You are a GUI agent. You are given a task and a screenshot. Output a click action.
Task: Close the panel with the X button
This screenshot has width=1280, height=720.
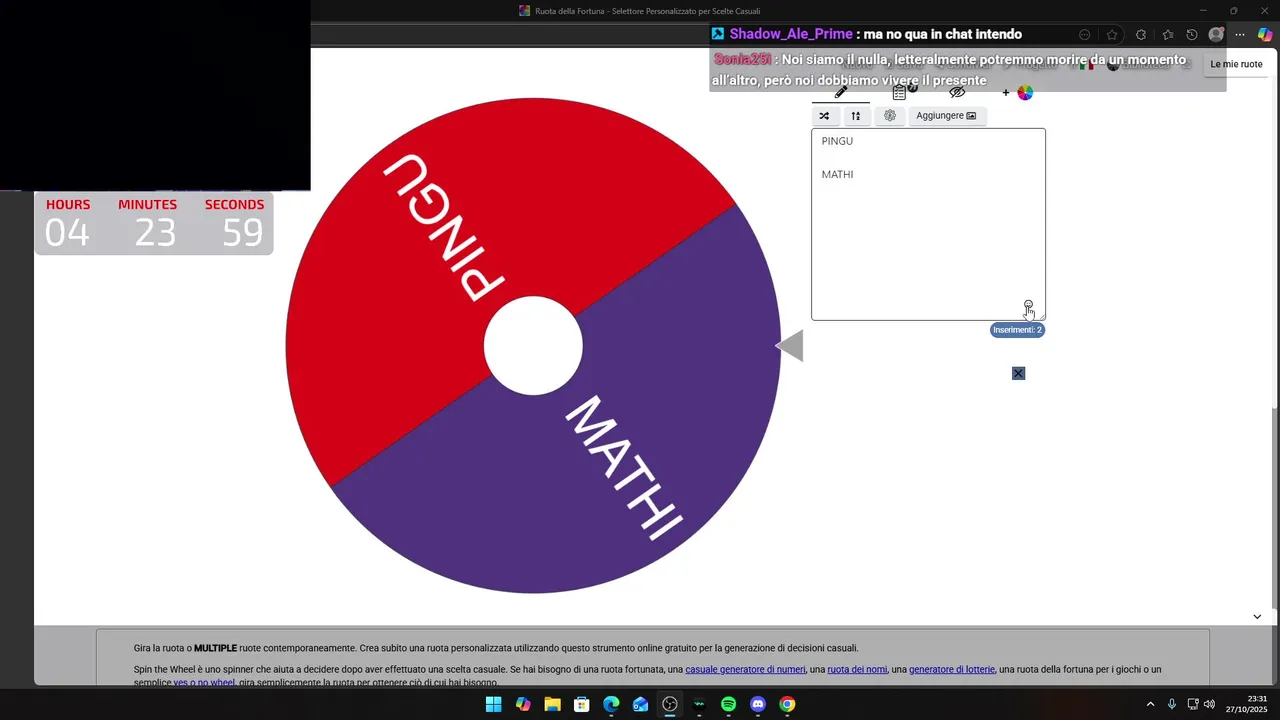pyautogui.click(x=1018, y=373)
